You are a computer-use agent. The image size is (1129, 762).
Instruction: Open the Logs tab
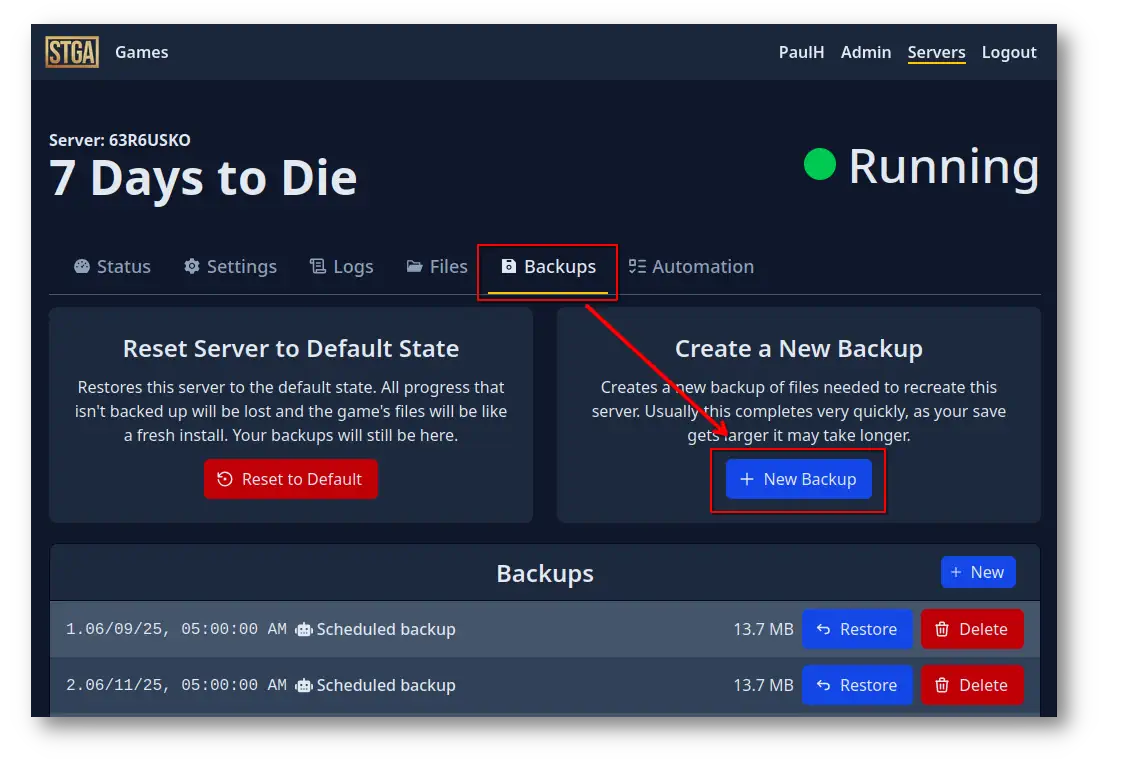(x=341, y=266)
